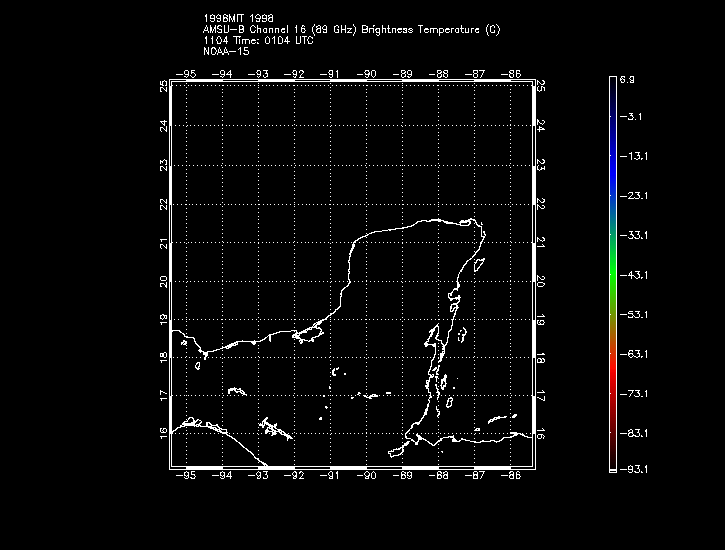Click the 22 latitude label on right axis
This screenshot has height=550, width=725.
tap(541, 203)
